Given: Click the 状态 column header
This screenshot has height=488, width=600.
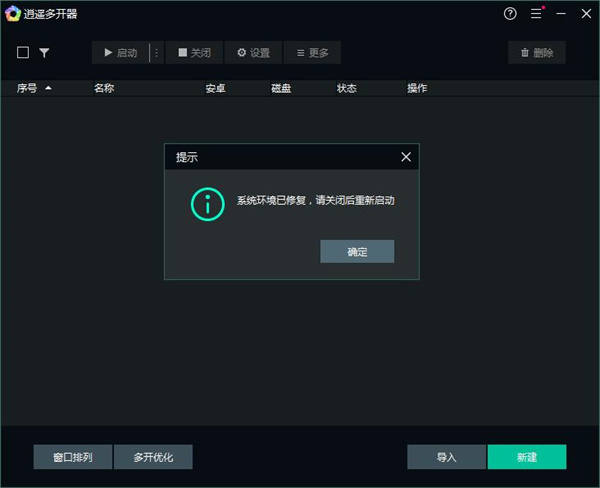Looking at the screenshot, I should (x=347, y=88).
